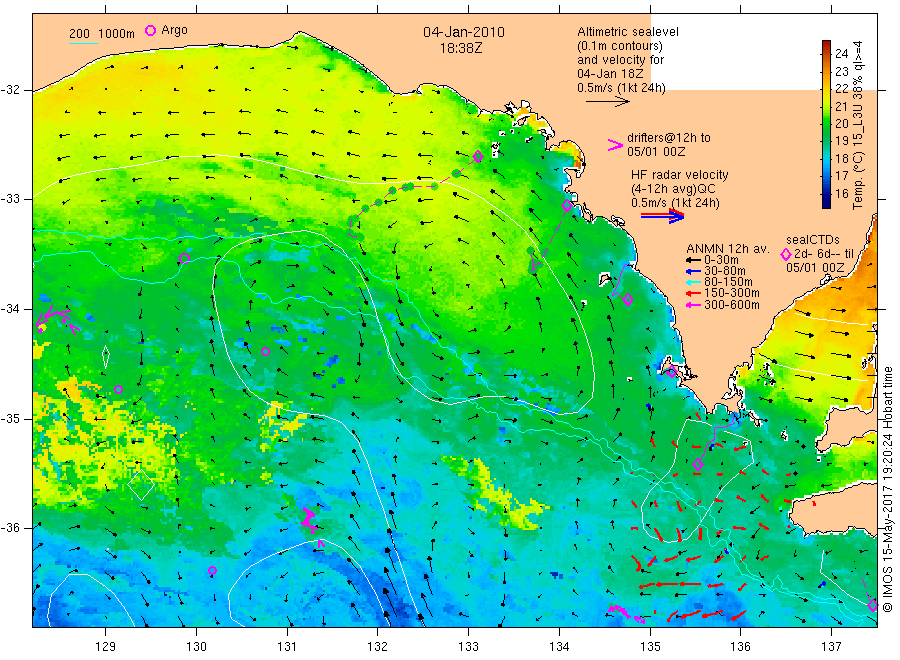Viewport: 900px width, 660px height.
Task: Click the IMOS copyright timestamp on the right edge
Action: (887, 490)
